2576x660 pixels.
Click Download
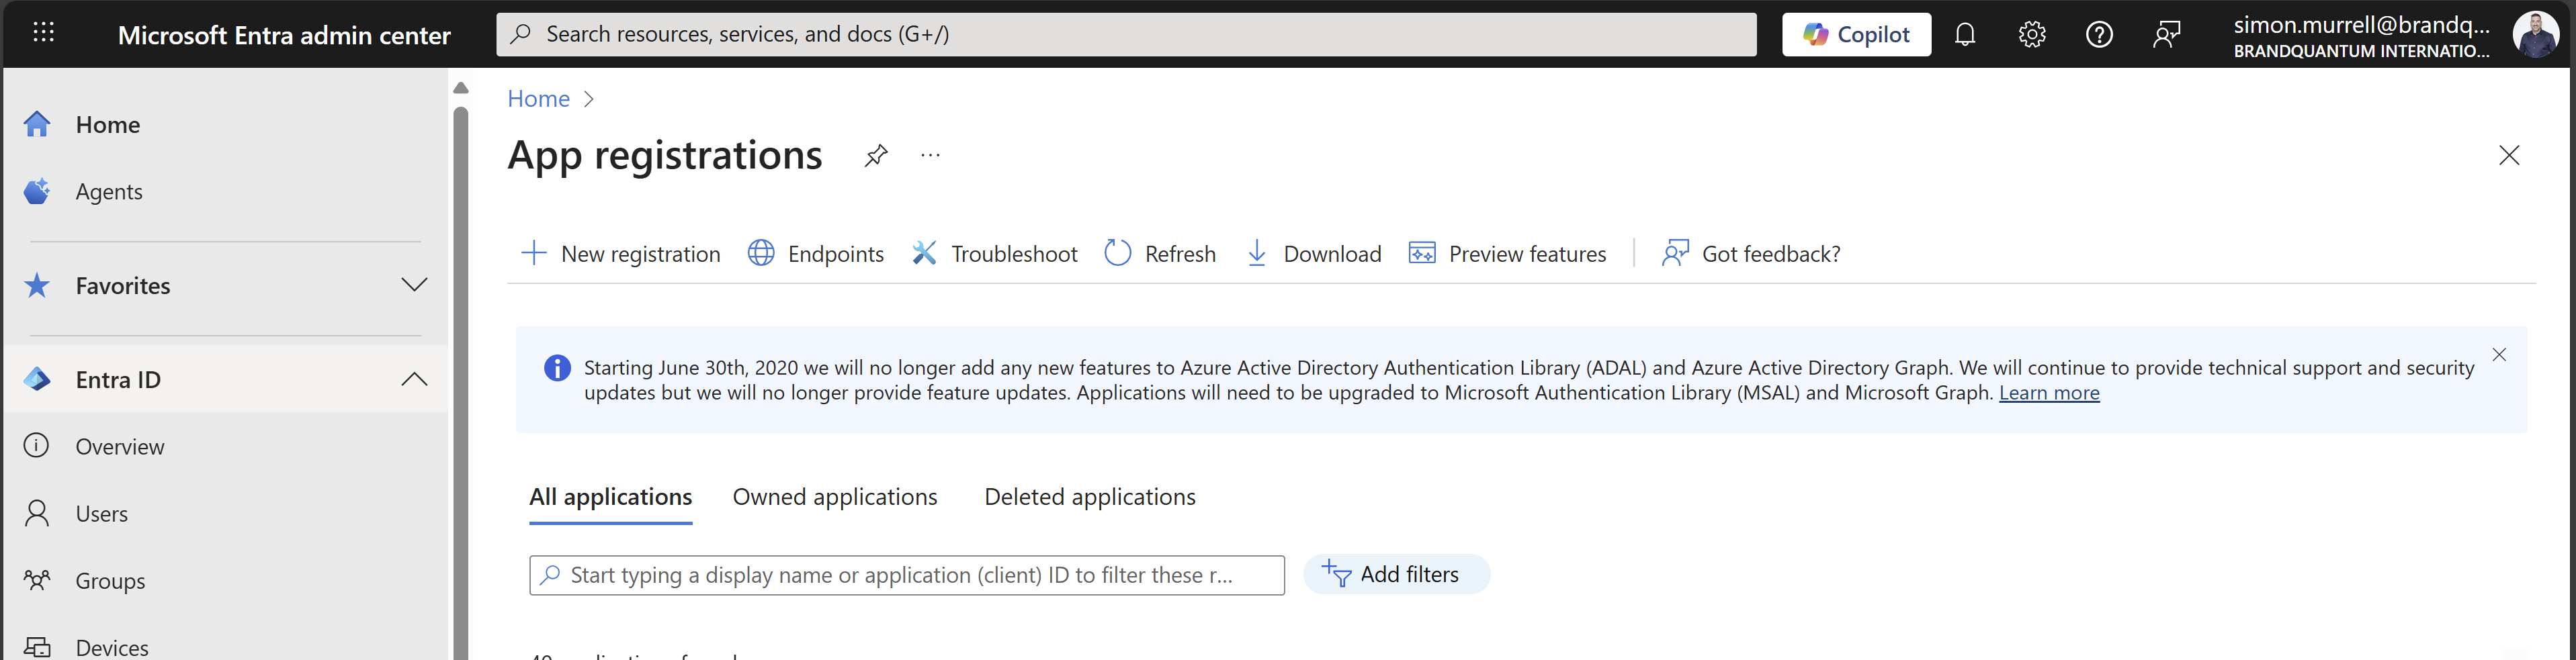pyautogui.click(x=1313, y=253)
